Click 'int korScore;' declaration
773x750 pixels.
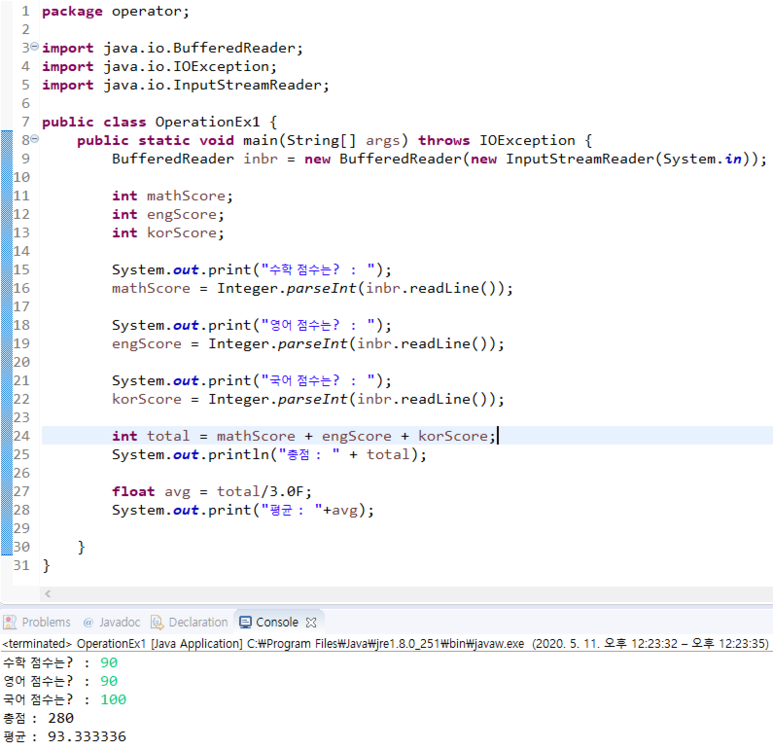point(168,233)
